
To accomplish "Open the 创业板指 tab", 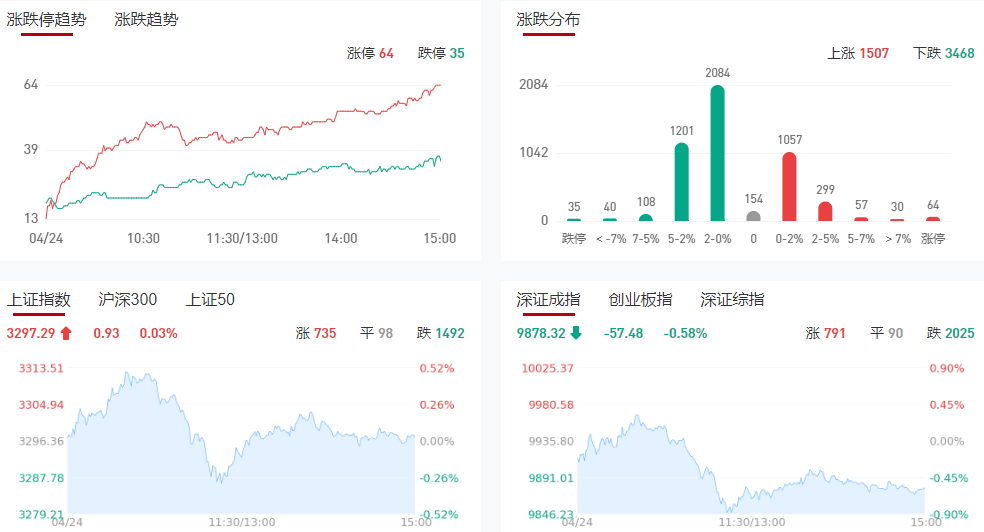I will 640,299.
